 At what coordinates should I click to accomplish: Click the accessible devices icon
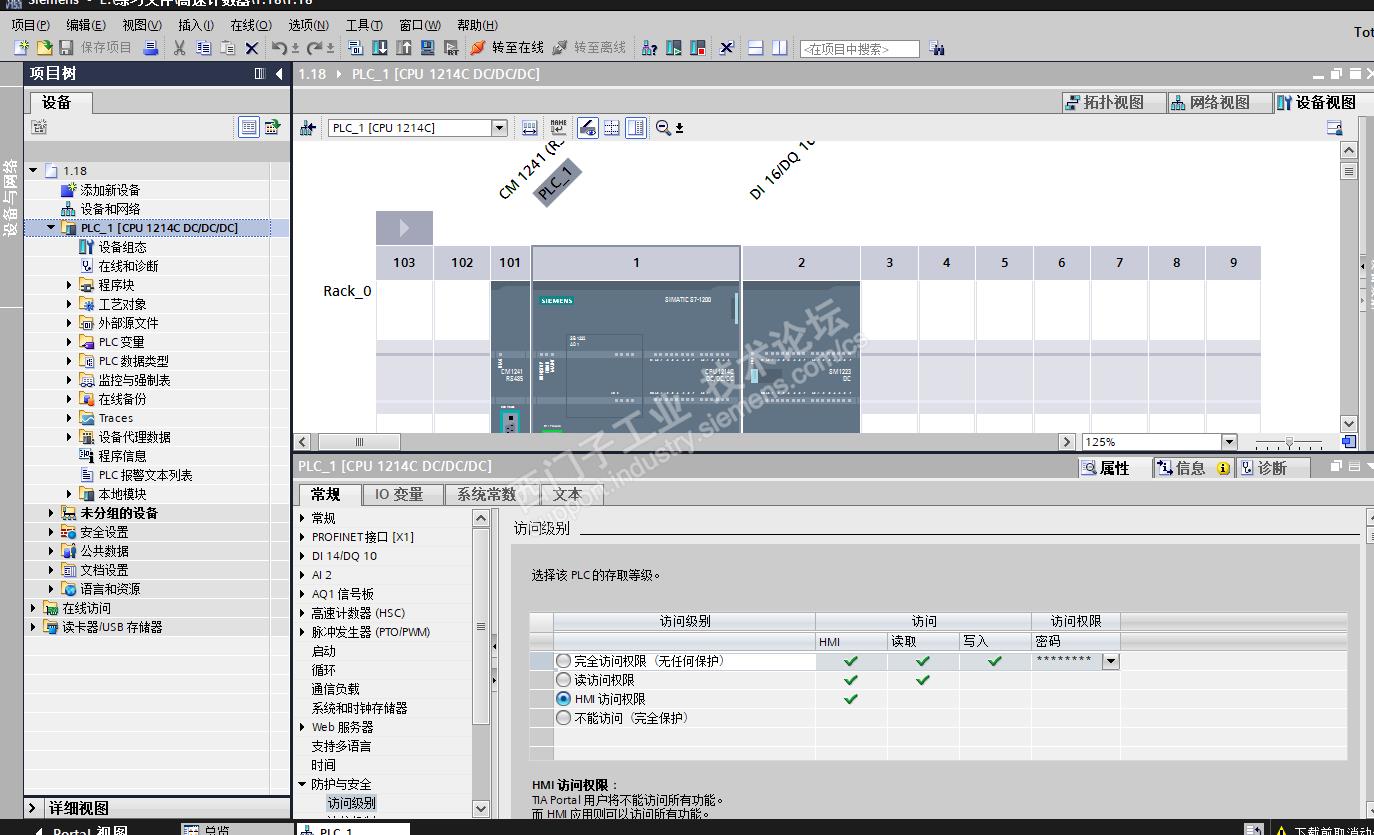(650, 48)
